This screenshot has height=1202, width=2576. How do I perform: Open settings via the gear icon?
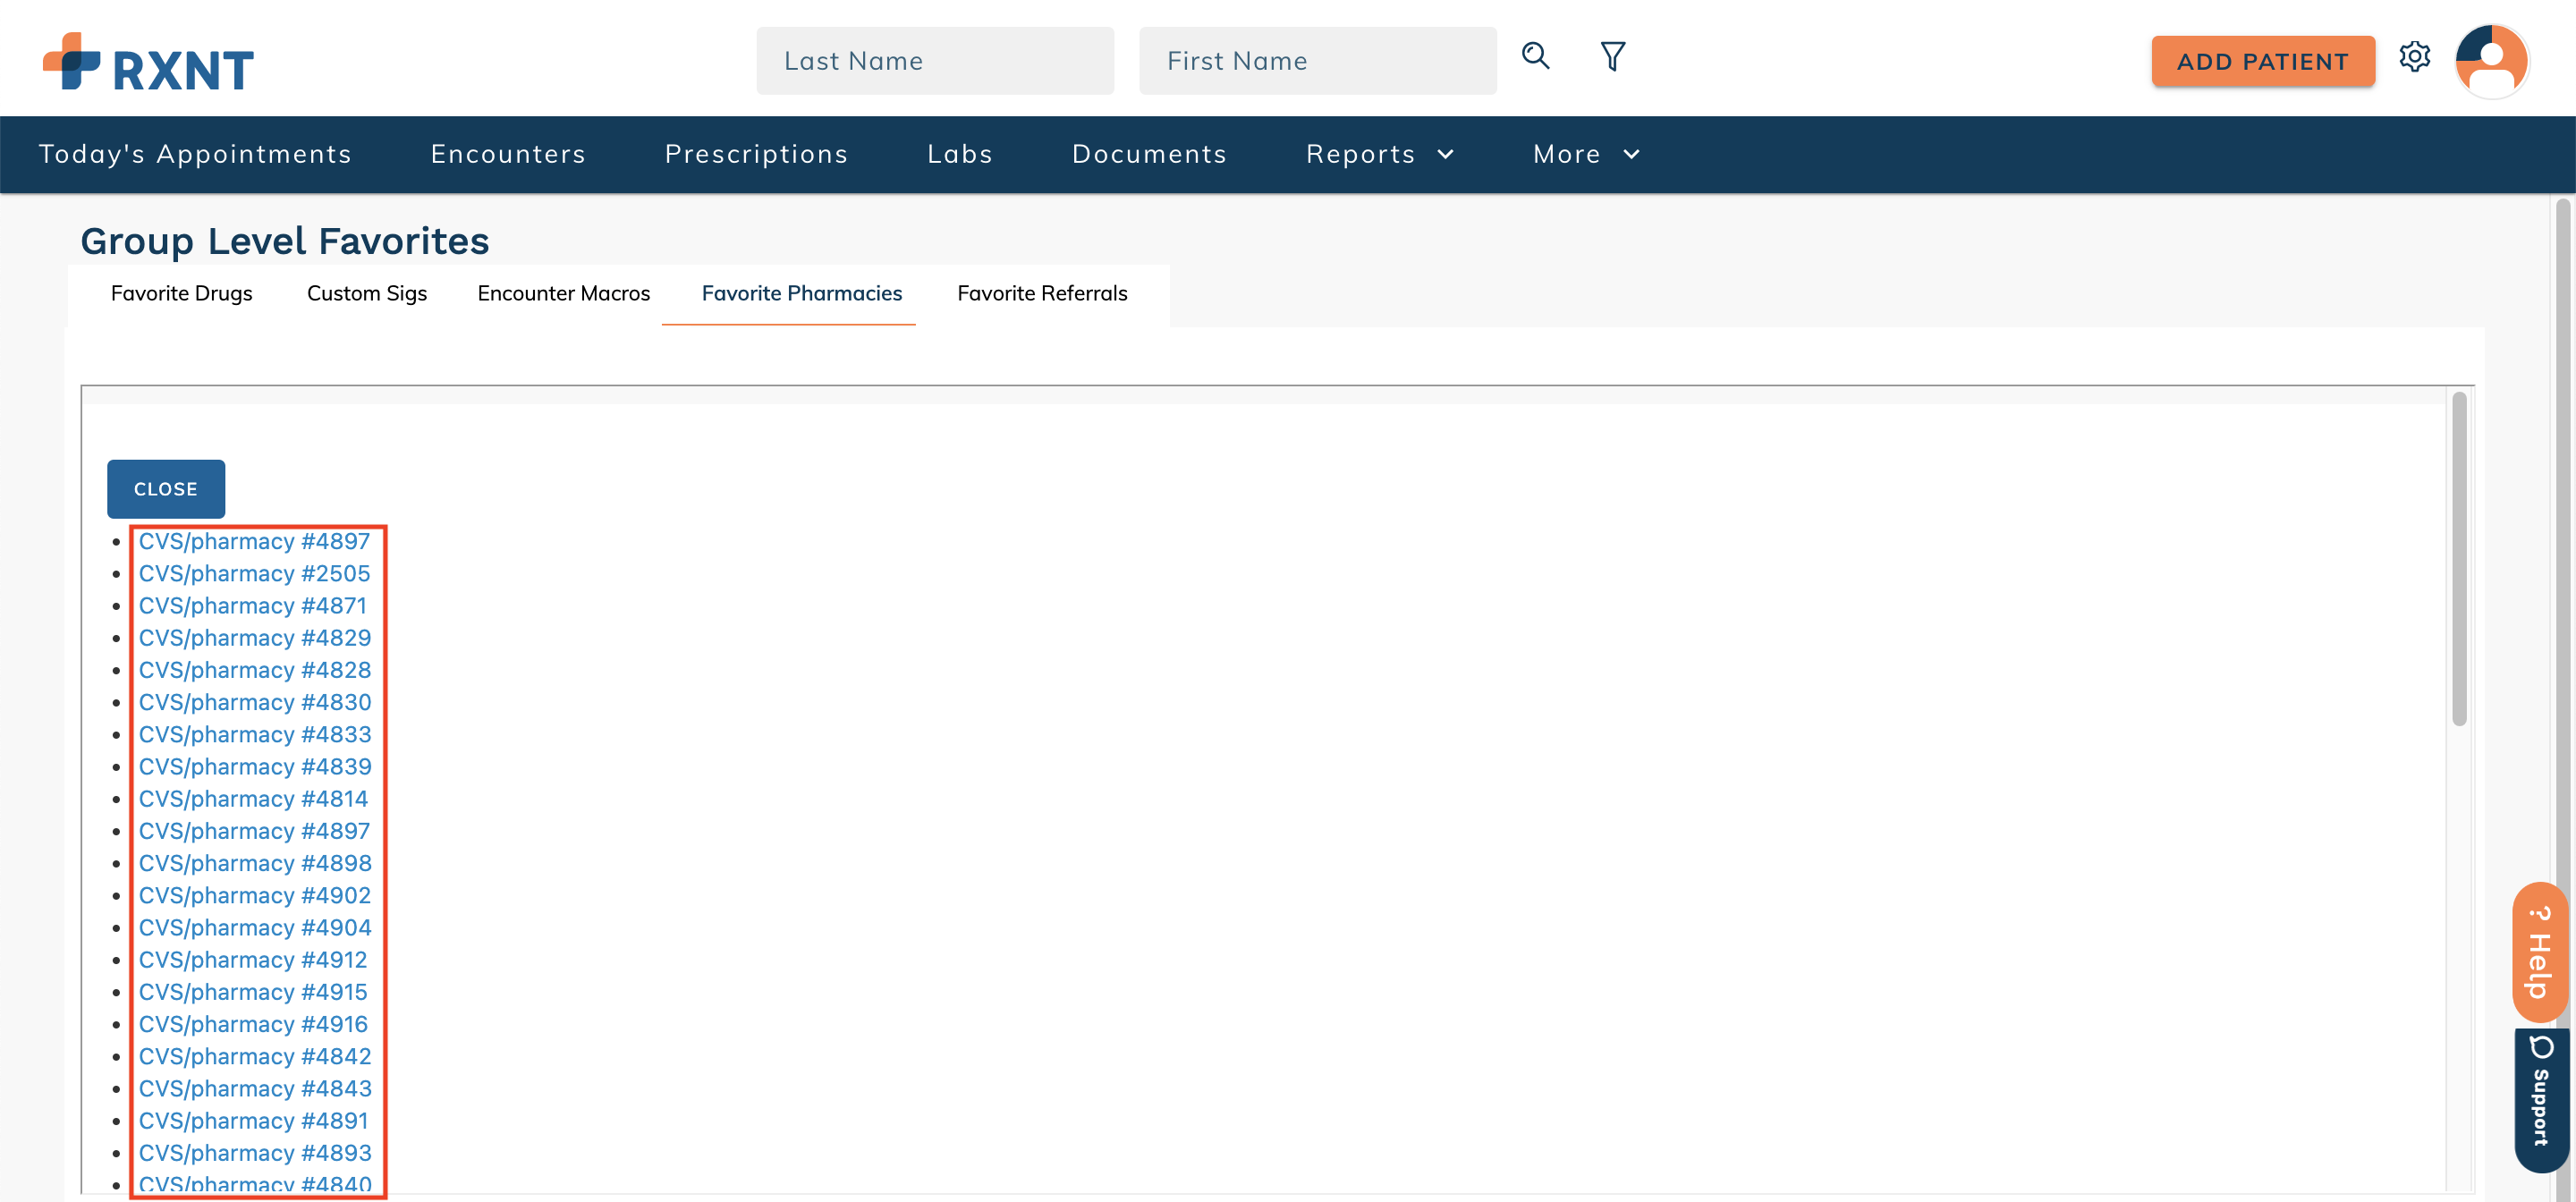pos(2417,59)
